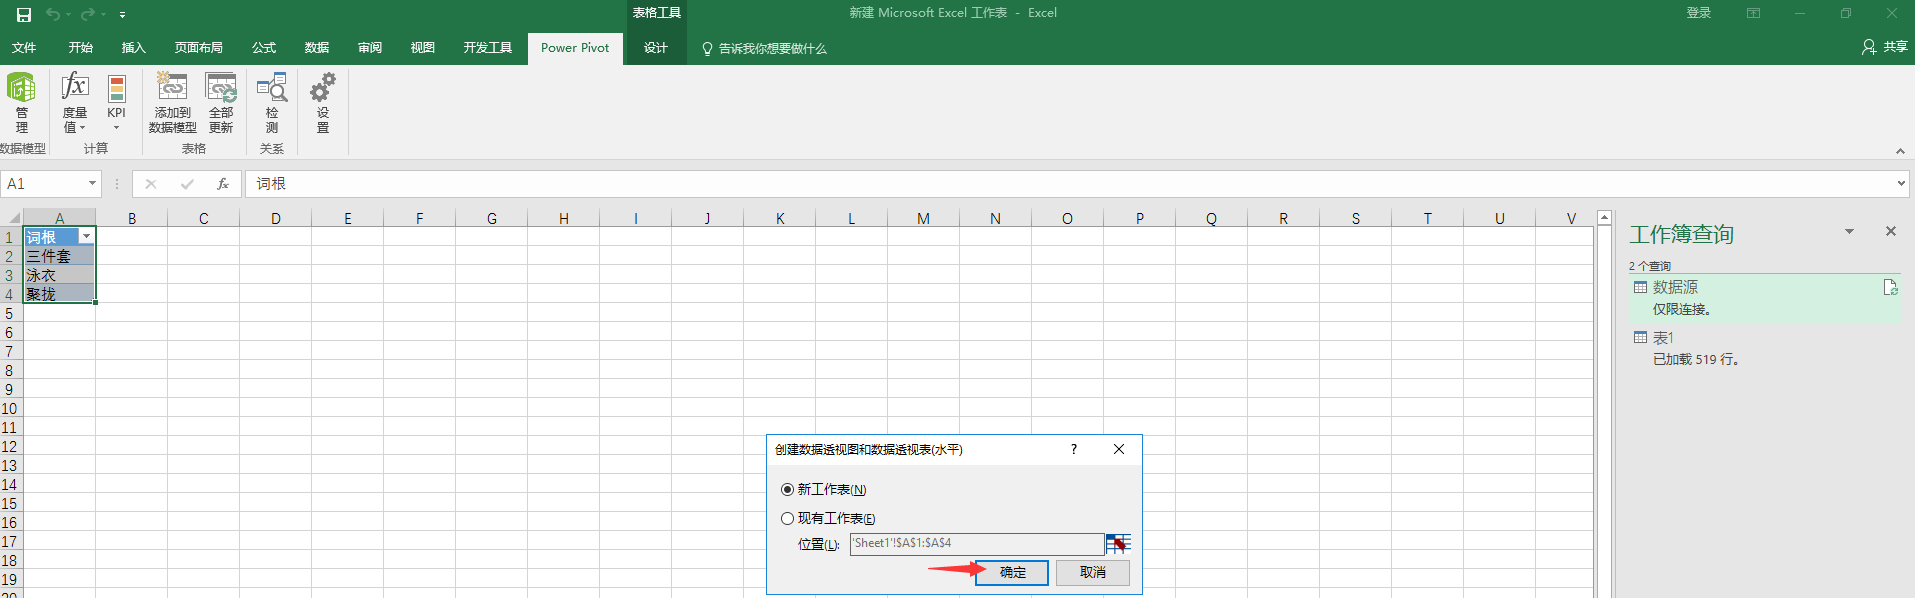The height and width of the screenshot is (598, 1915).
Task: Open the Power Pivot Manage data model
Action: tap(21, 101)
